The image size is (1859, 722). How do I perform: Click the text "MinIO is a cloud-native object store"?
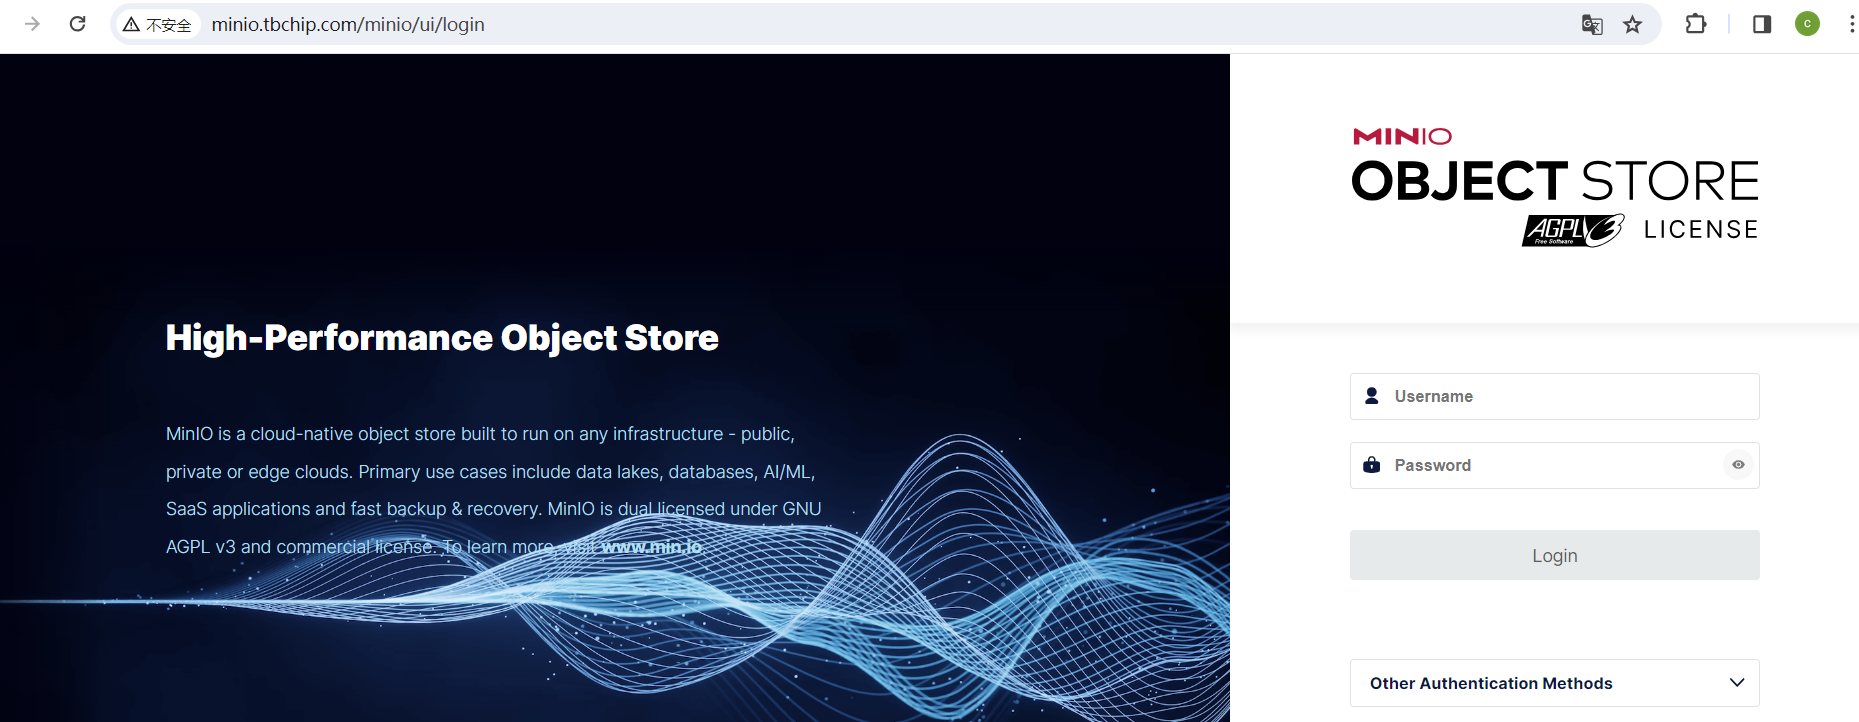click(x=311, y=434)
